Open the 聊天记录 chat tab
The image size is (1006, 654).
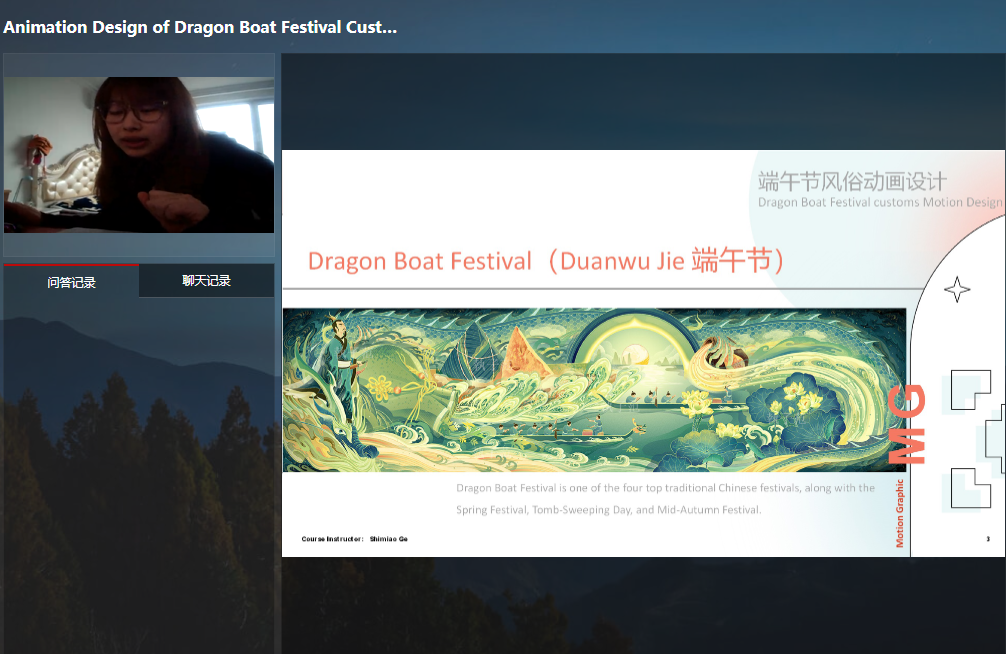pos(207,280)
